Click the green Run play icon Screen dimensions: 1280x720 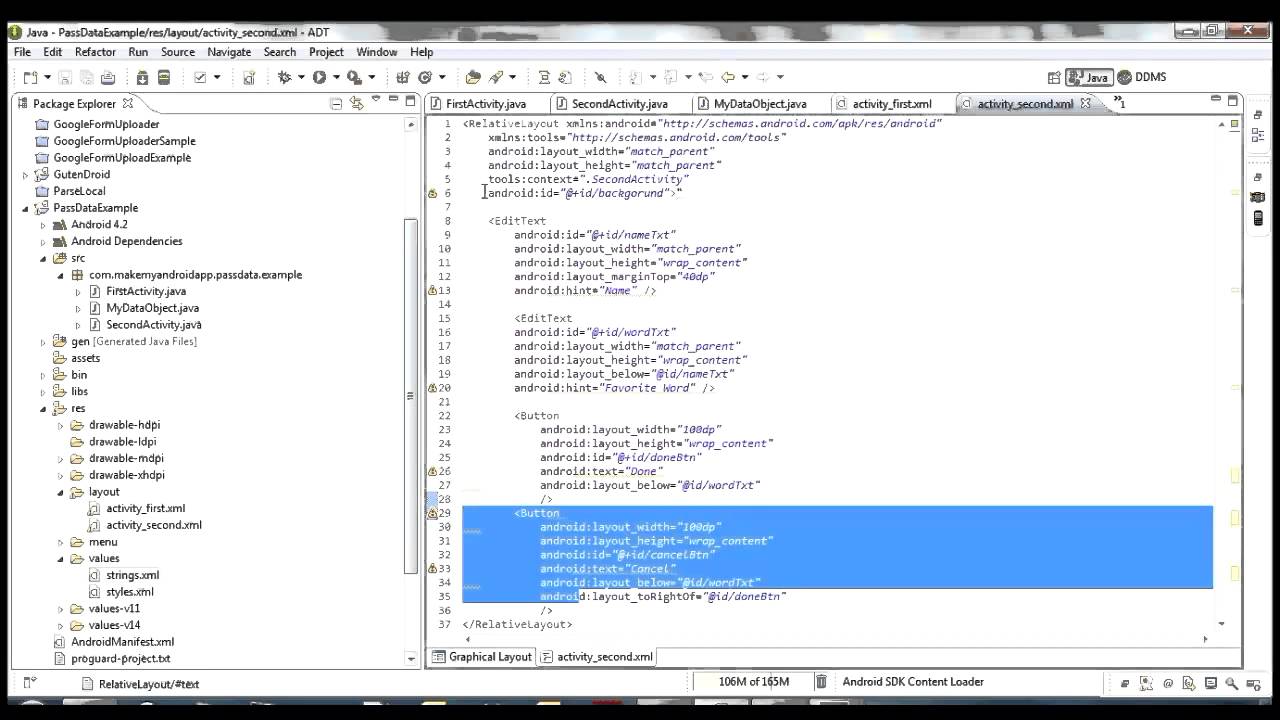(319, 77)
